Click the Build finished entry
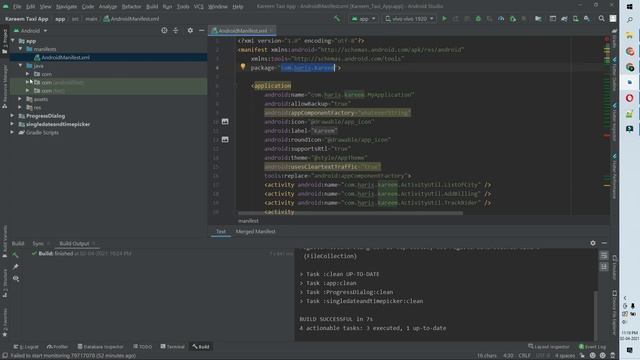This screenshot has width=640, height=360. coord(82,253)
